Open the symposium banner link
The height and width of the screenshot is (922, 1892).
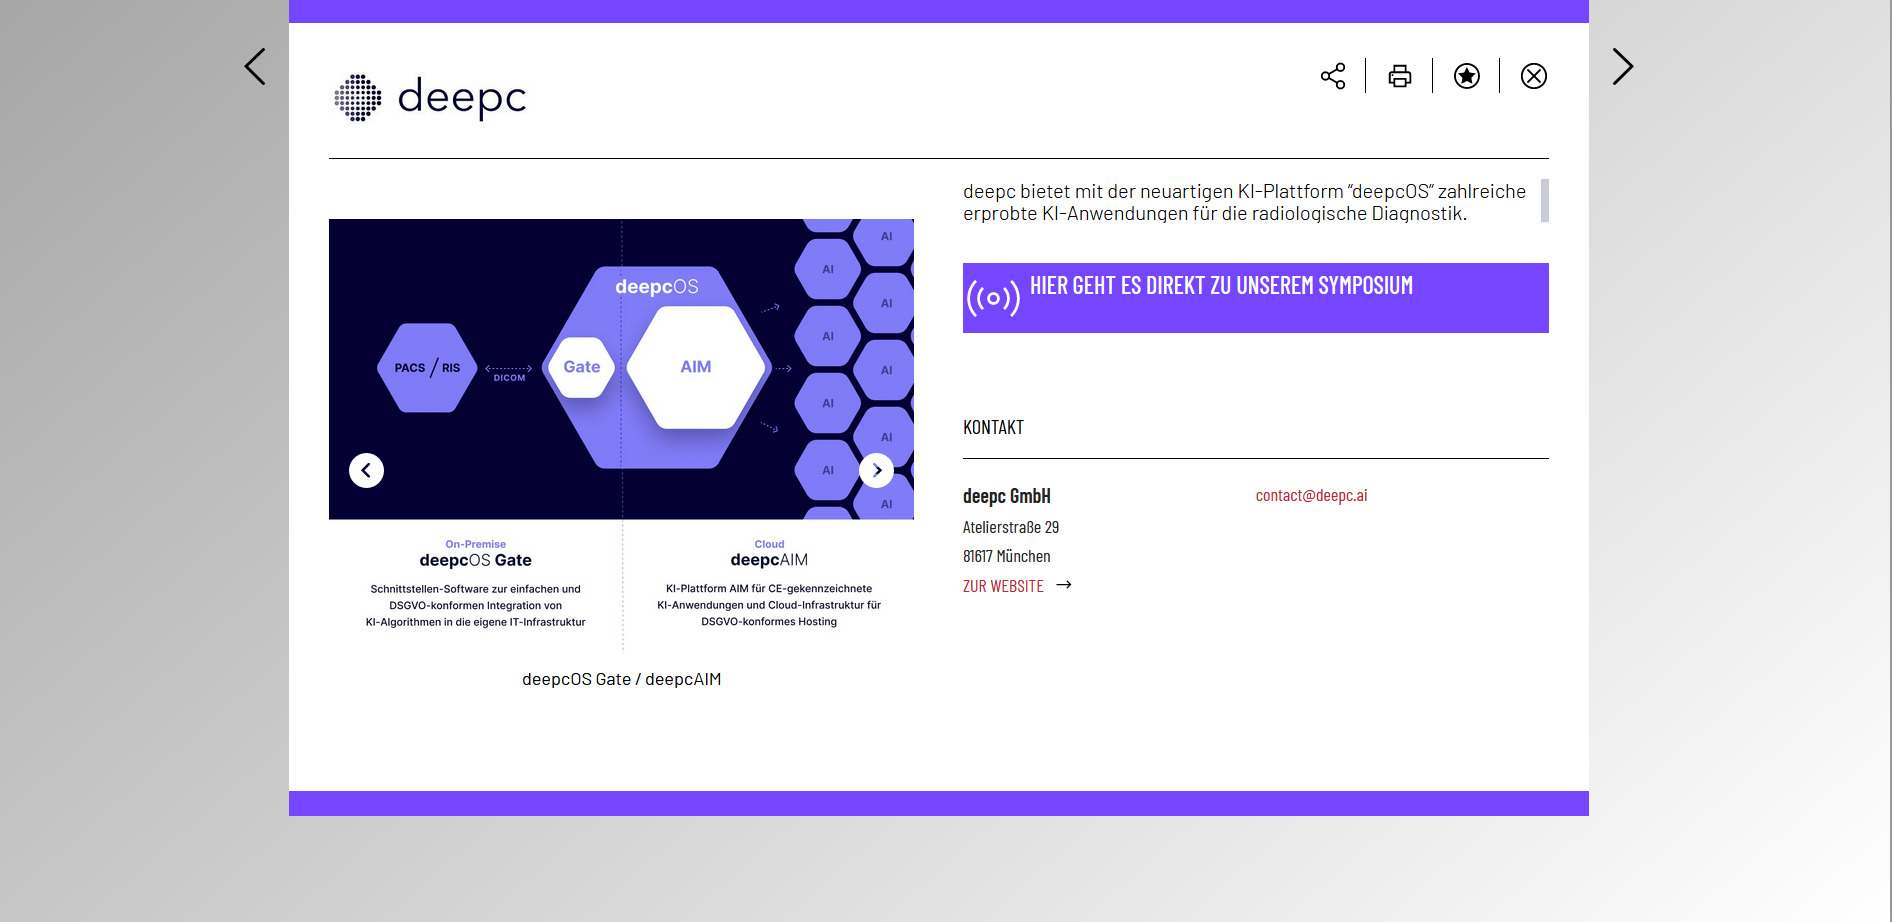[x=1256, y=298]
